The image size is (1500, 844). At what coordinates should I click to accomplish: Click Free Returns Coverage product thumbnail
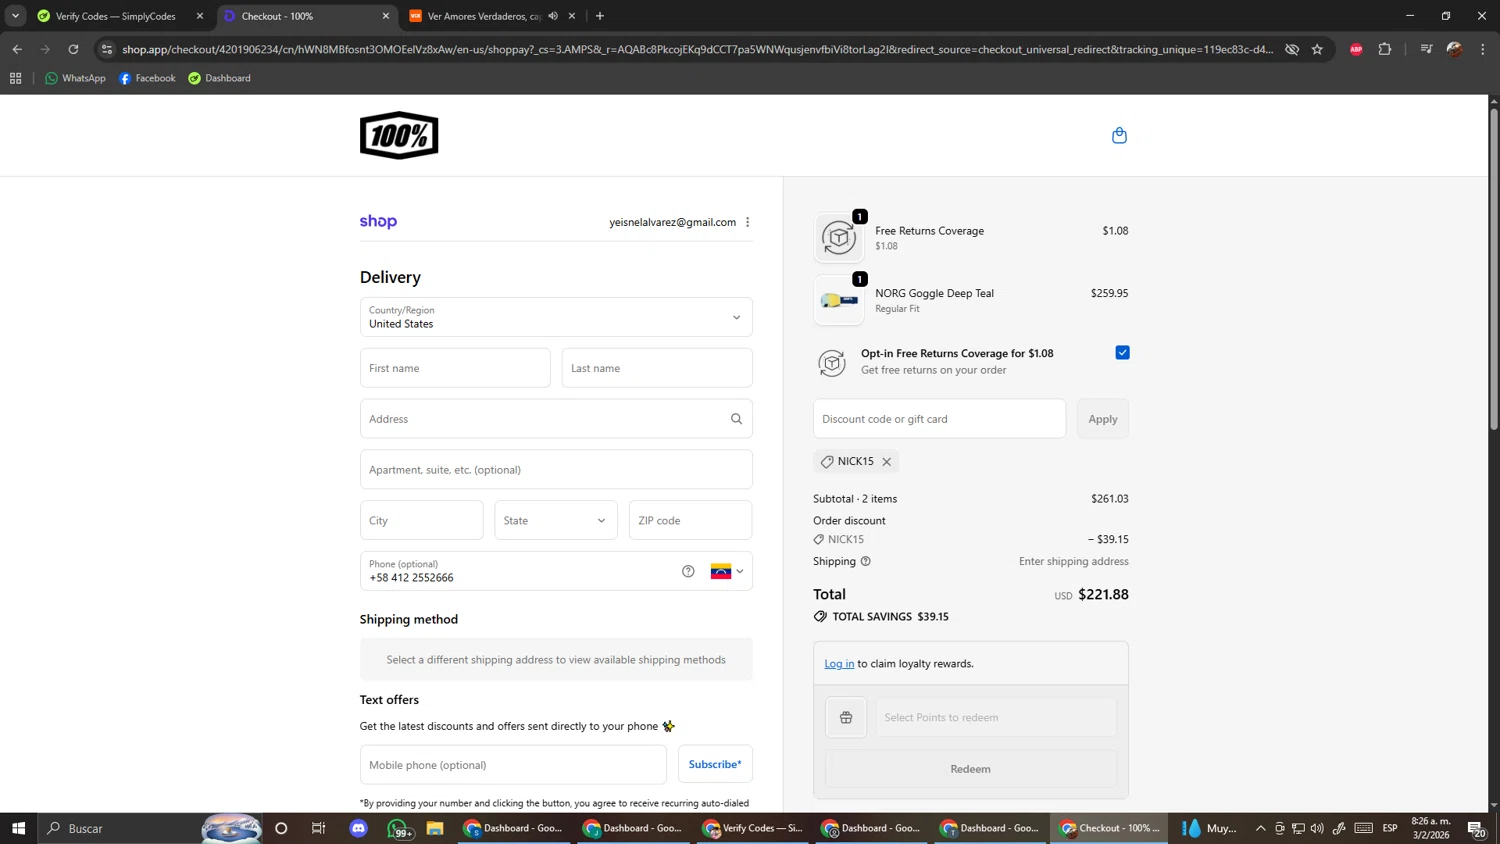[x=839, y=238]
